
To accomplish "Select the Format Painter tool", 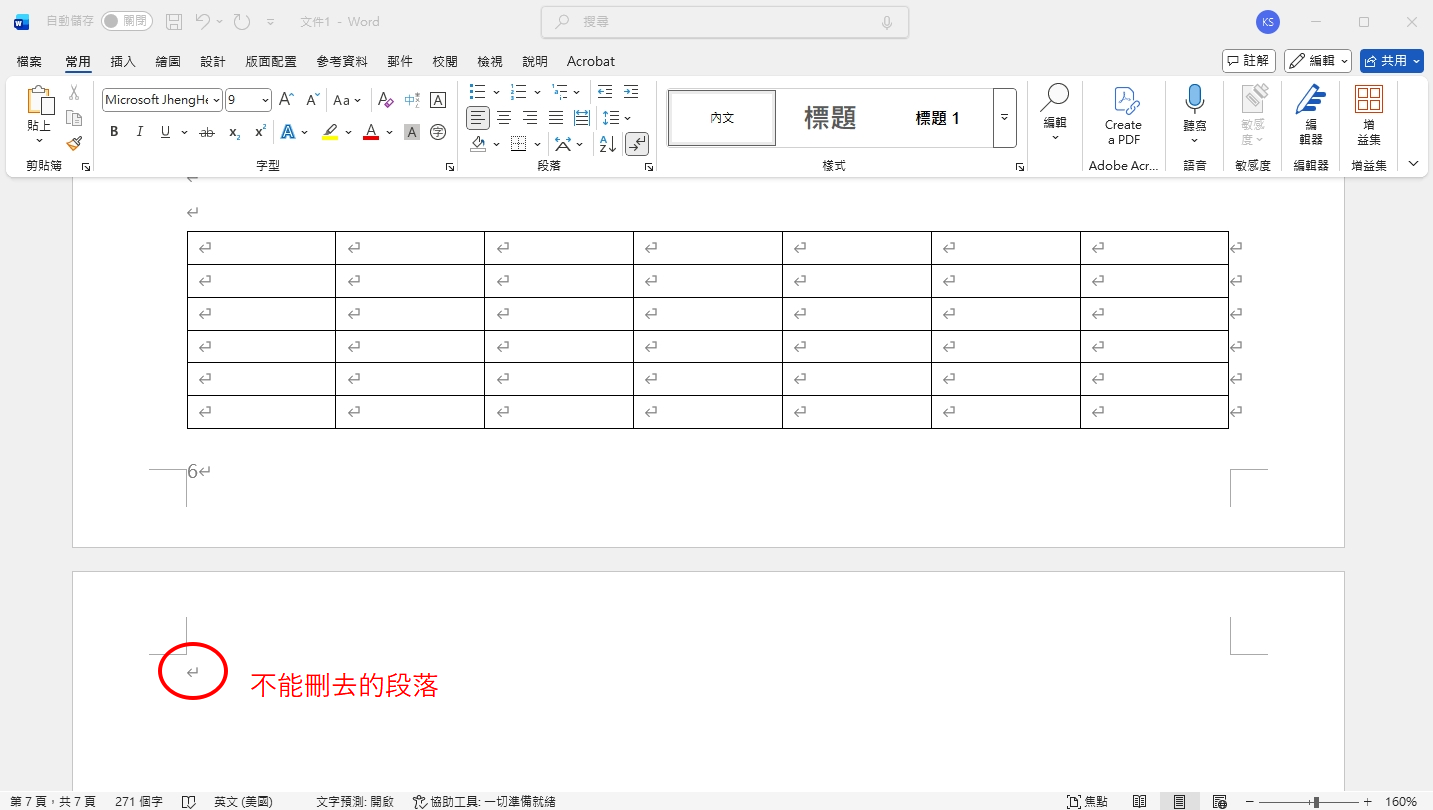I will [x=74, y=143].
